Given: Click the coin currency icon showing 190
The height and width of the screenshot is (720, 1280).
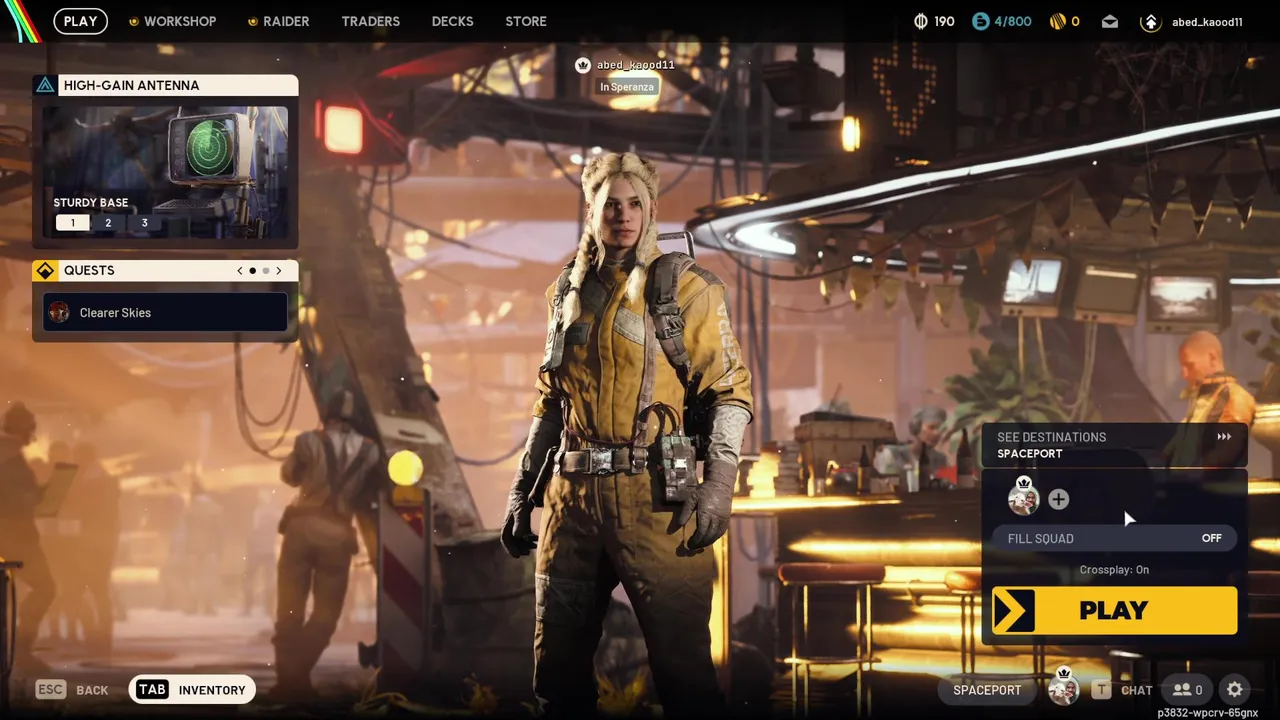Looking at the screenshot, I should coord(921,21).
